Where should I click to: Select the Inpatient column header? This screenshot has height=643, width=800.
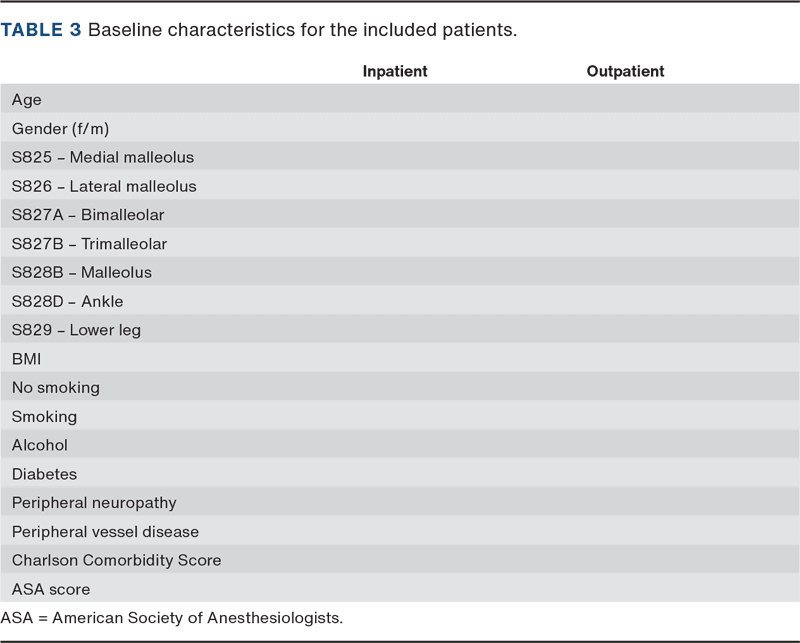point(395,72)
